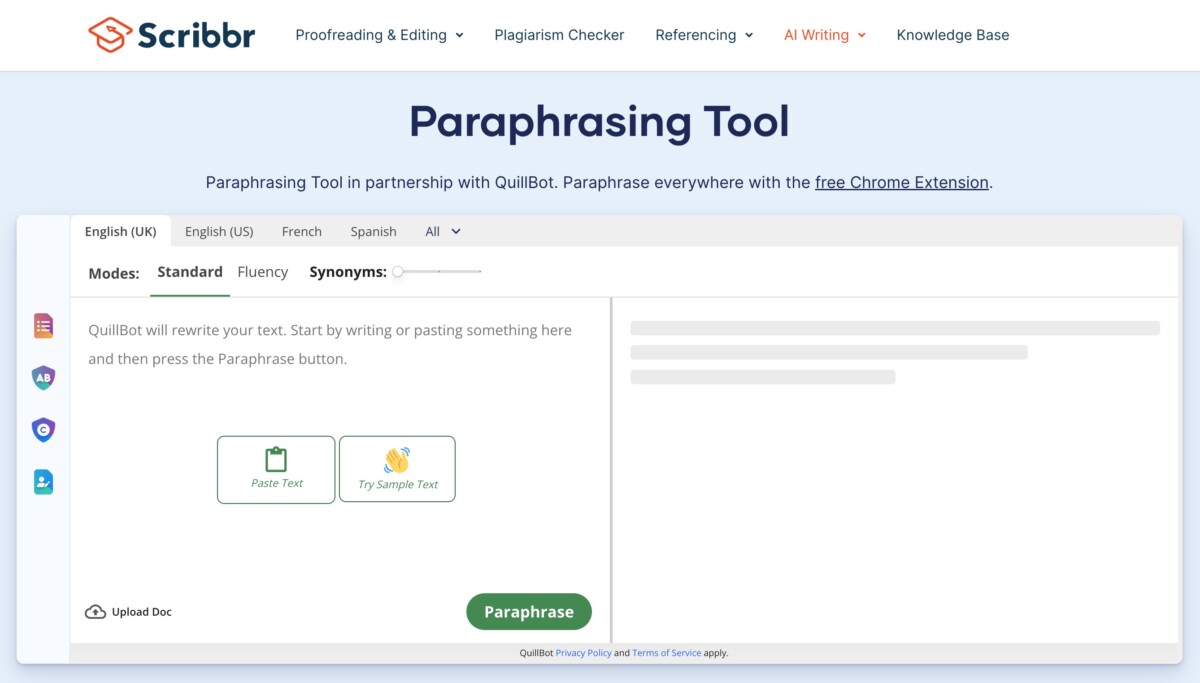
Task: Switch to the French language tab
Action: tap(301, 231)
